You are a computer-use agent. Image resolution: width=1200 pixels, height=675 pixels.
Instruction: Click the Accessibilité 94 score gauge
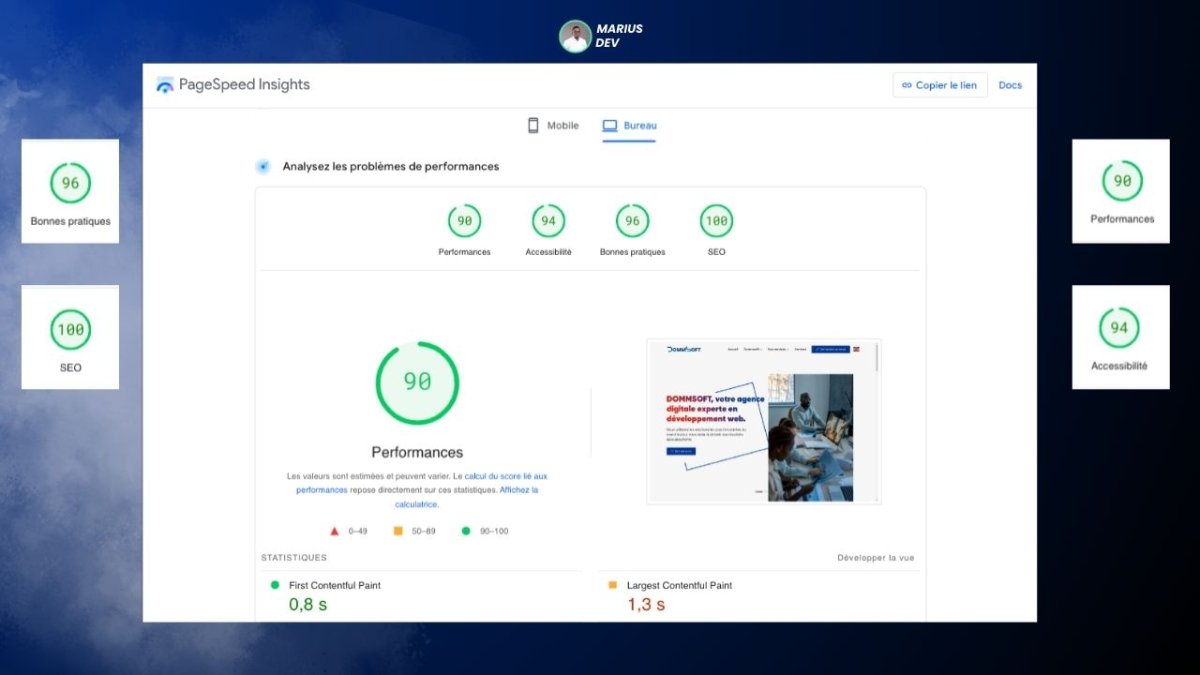click(548, 221)
